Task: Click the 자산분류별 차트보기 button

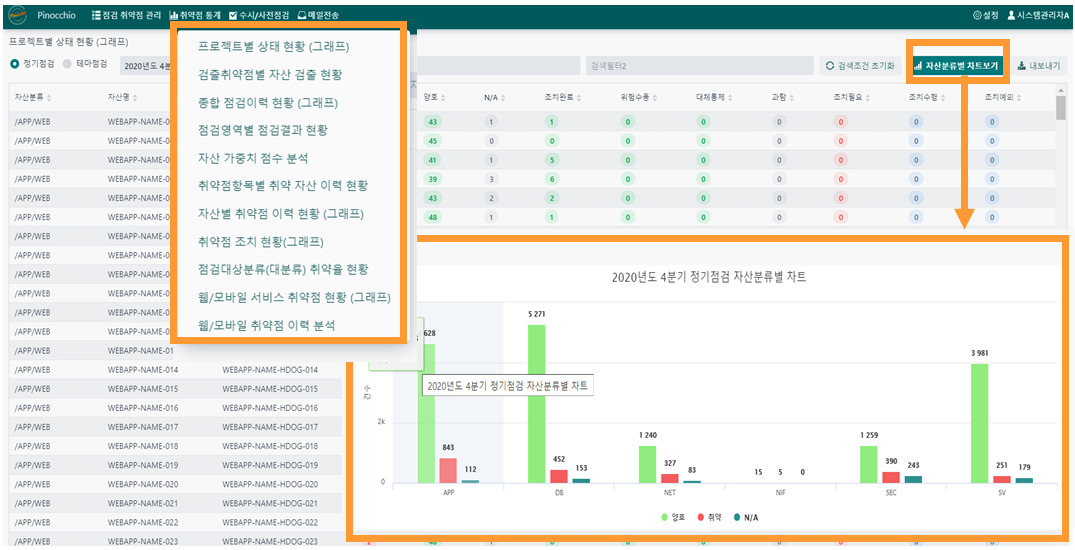Action: (x=956, y=66)
